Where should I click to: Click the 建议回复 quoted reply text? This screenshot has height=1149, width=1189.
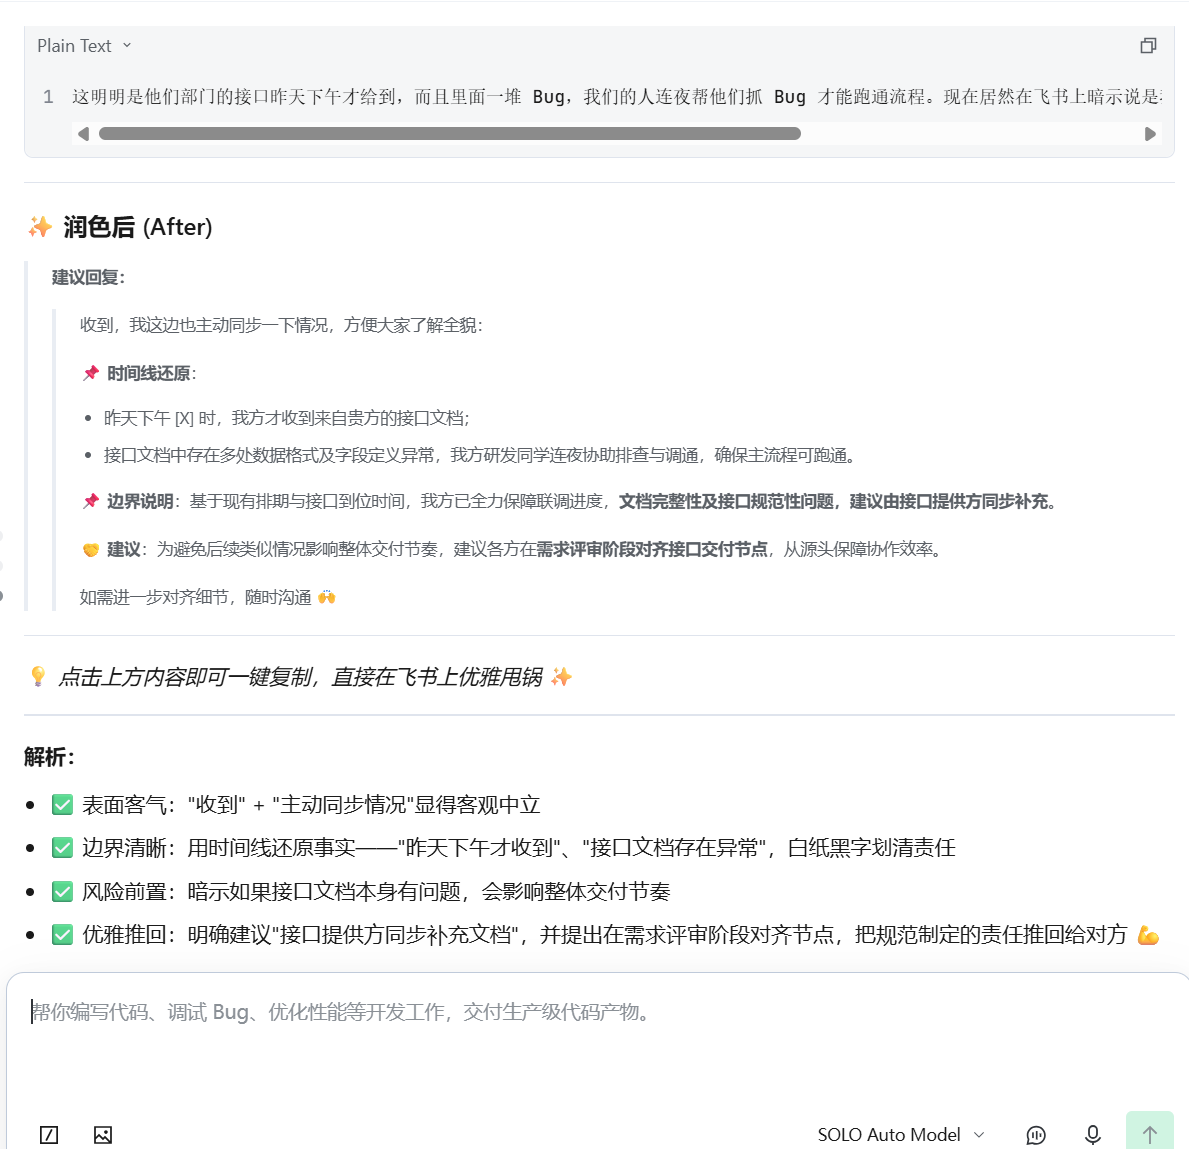click(88, 278)
